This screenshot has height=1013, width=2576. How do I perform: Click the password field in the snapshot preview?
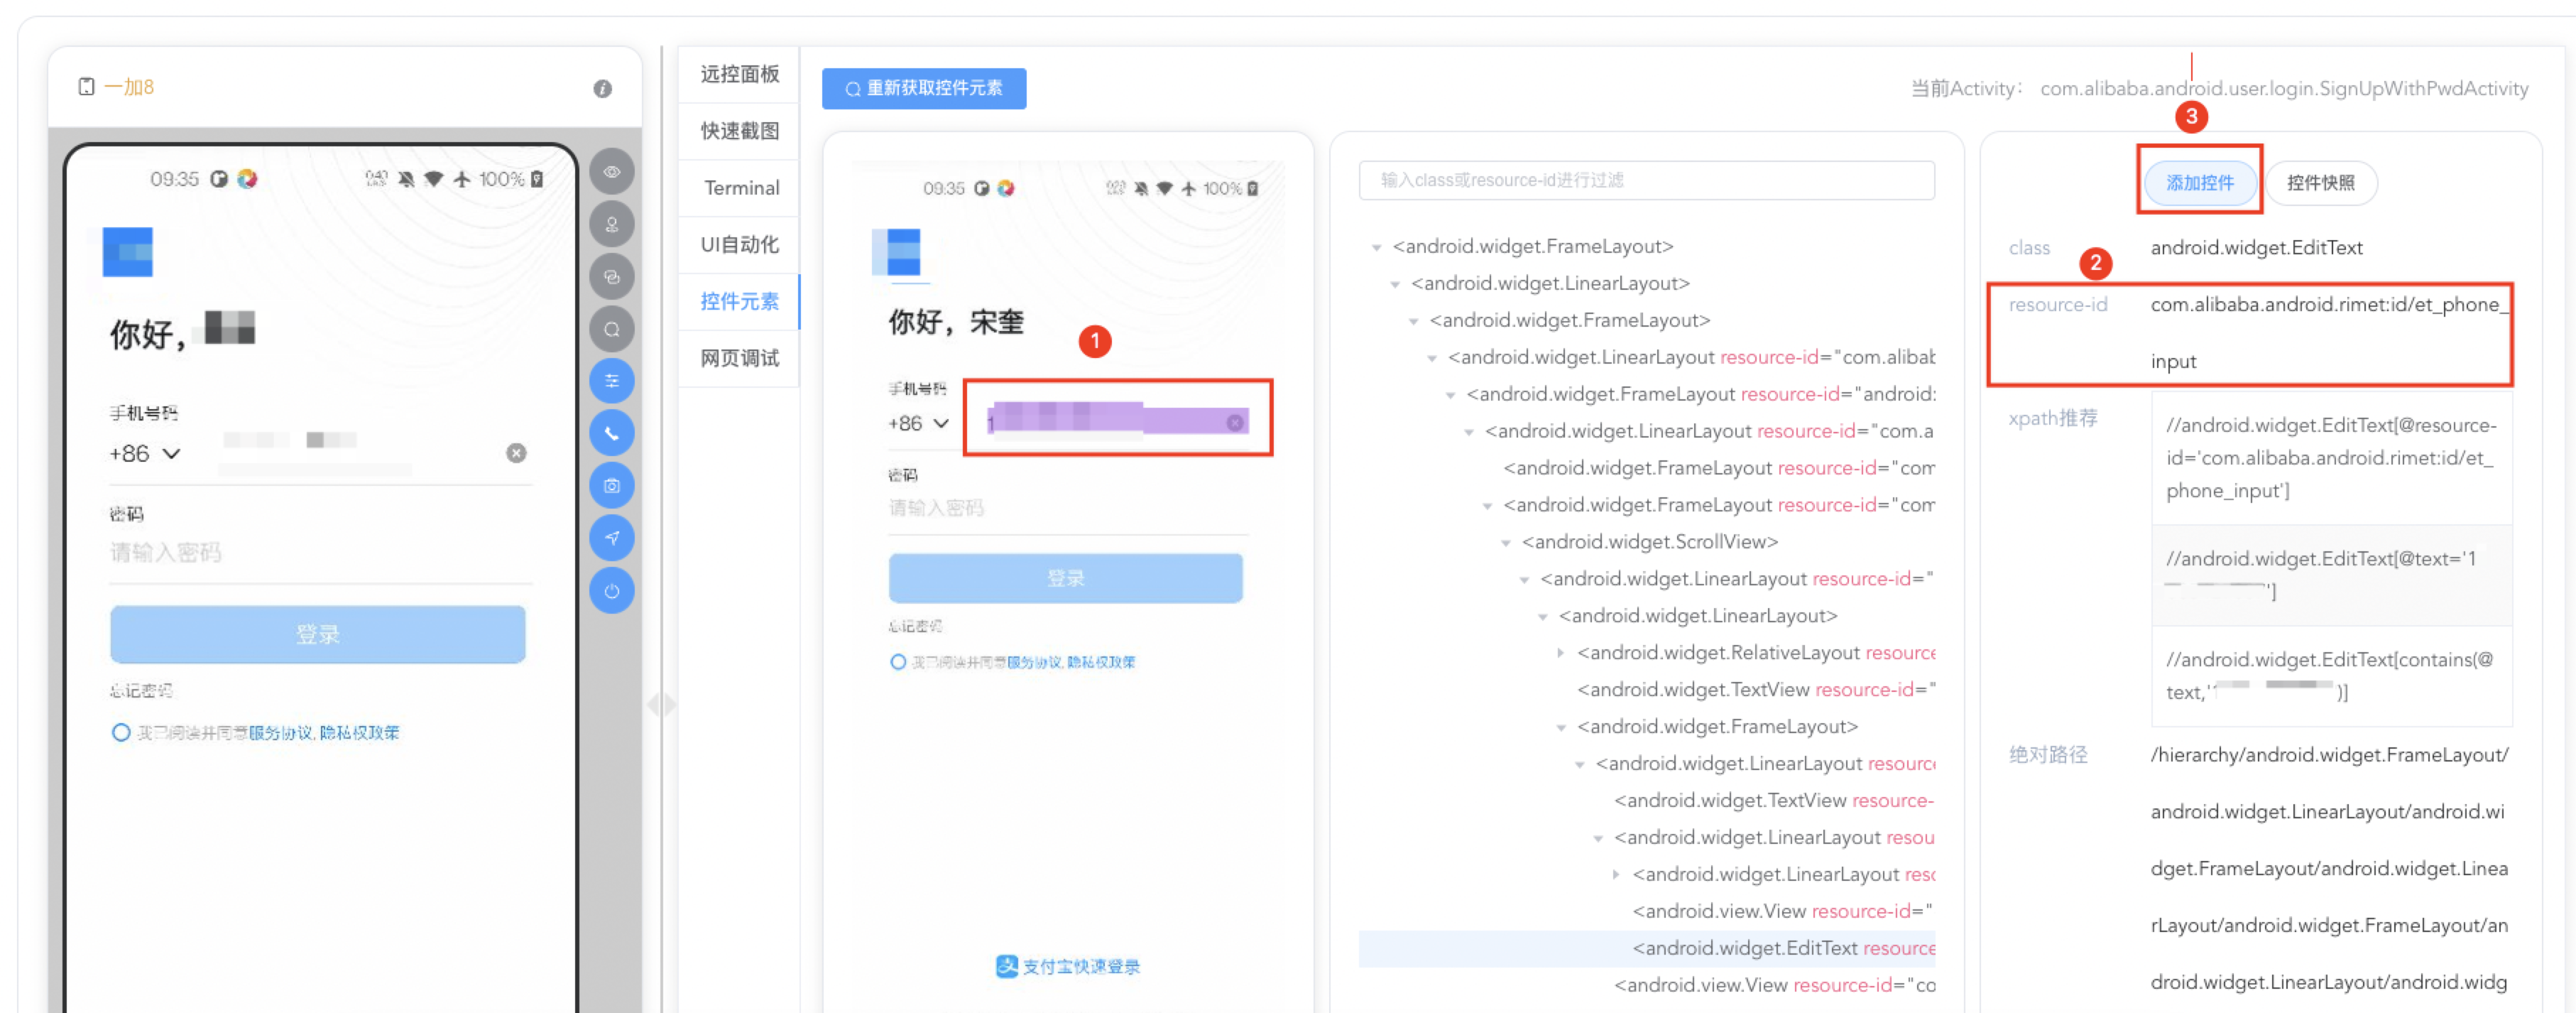(1067, 508)
